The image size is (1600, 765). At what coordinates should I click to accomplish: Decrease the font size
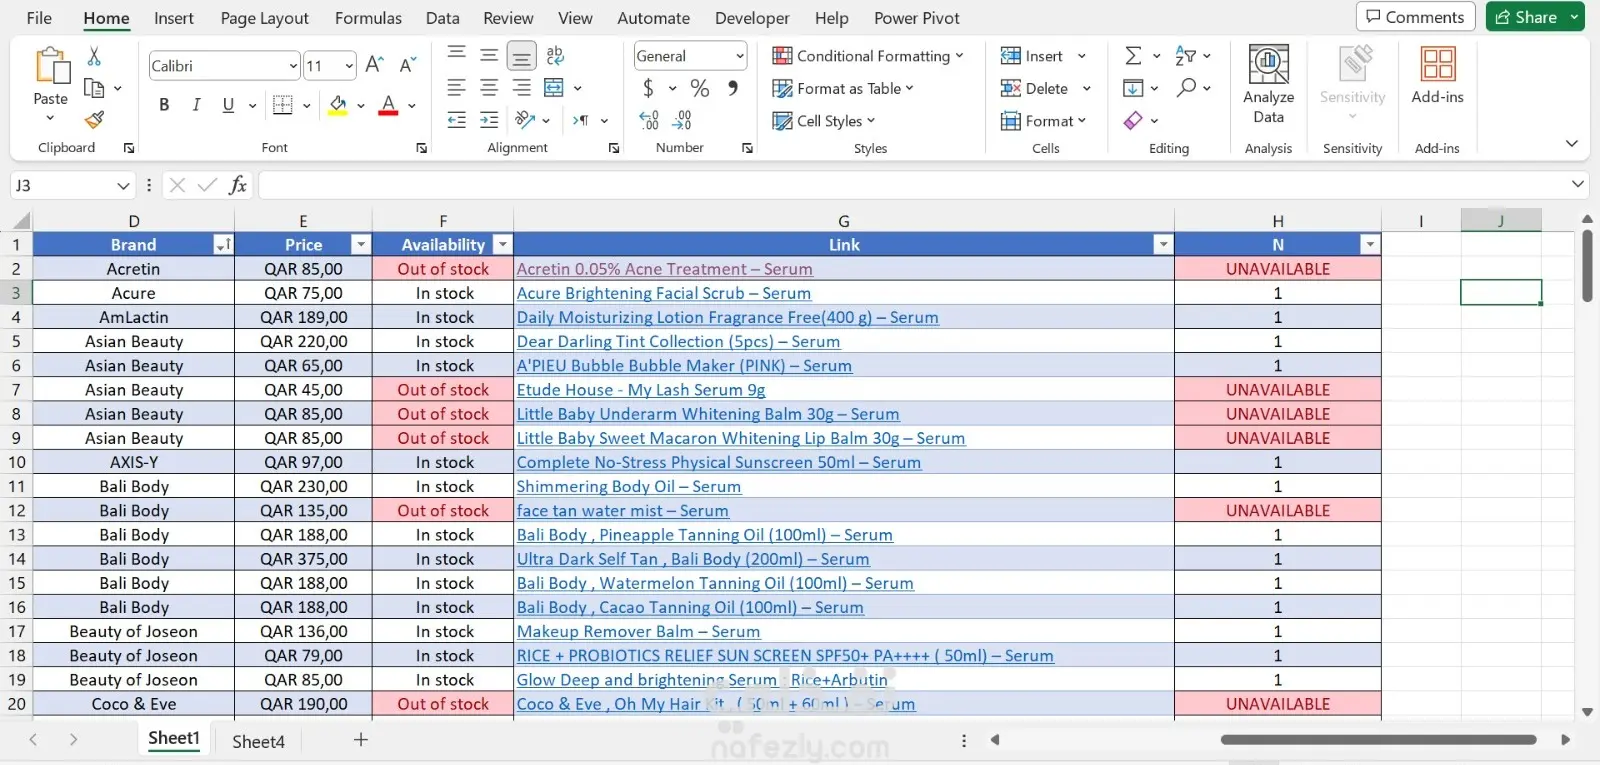pyautogui.click(x=407, y=65)
